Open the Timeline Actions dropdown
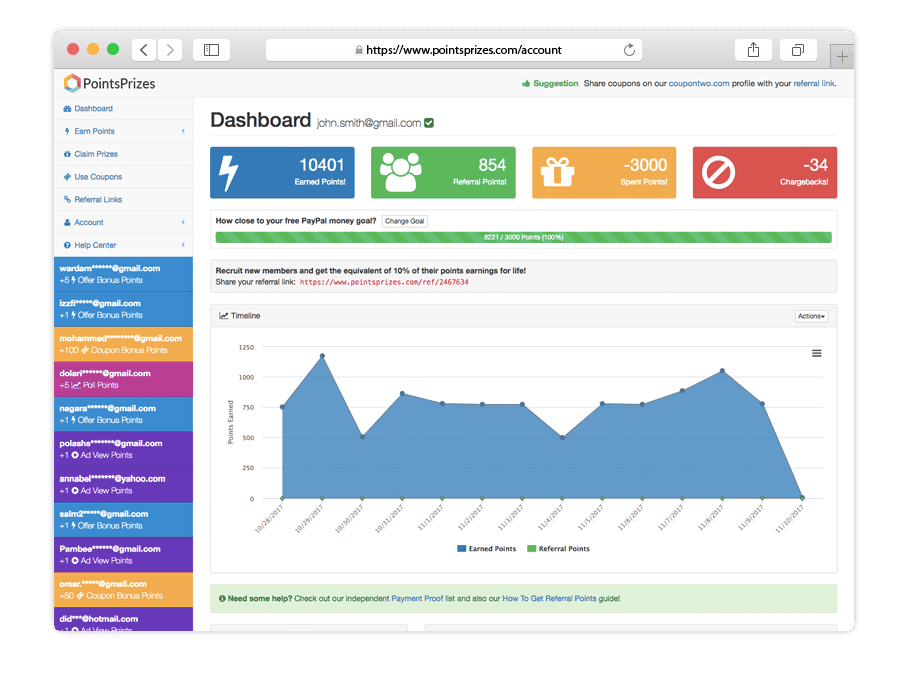Viewport: 911px width, 675px height. click(811, 316)
